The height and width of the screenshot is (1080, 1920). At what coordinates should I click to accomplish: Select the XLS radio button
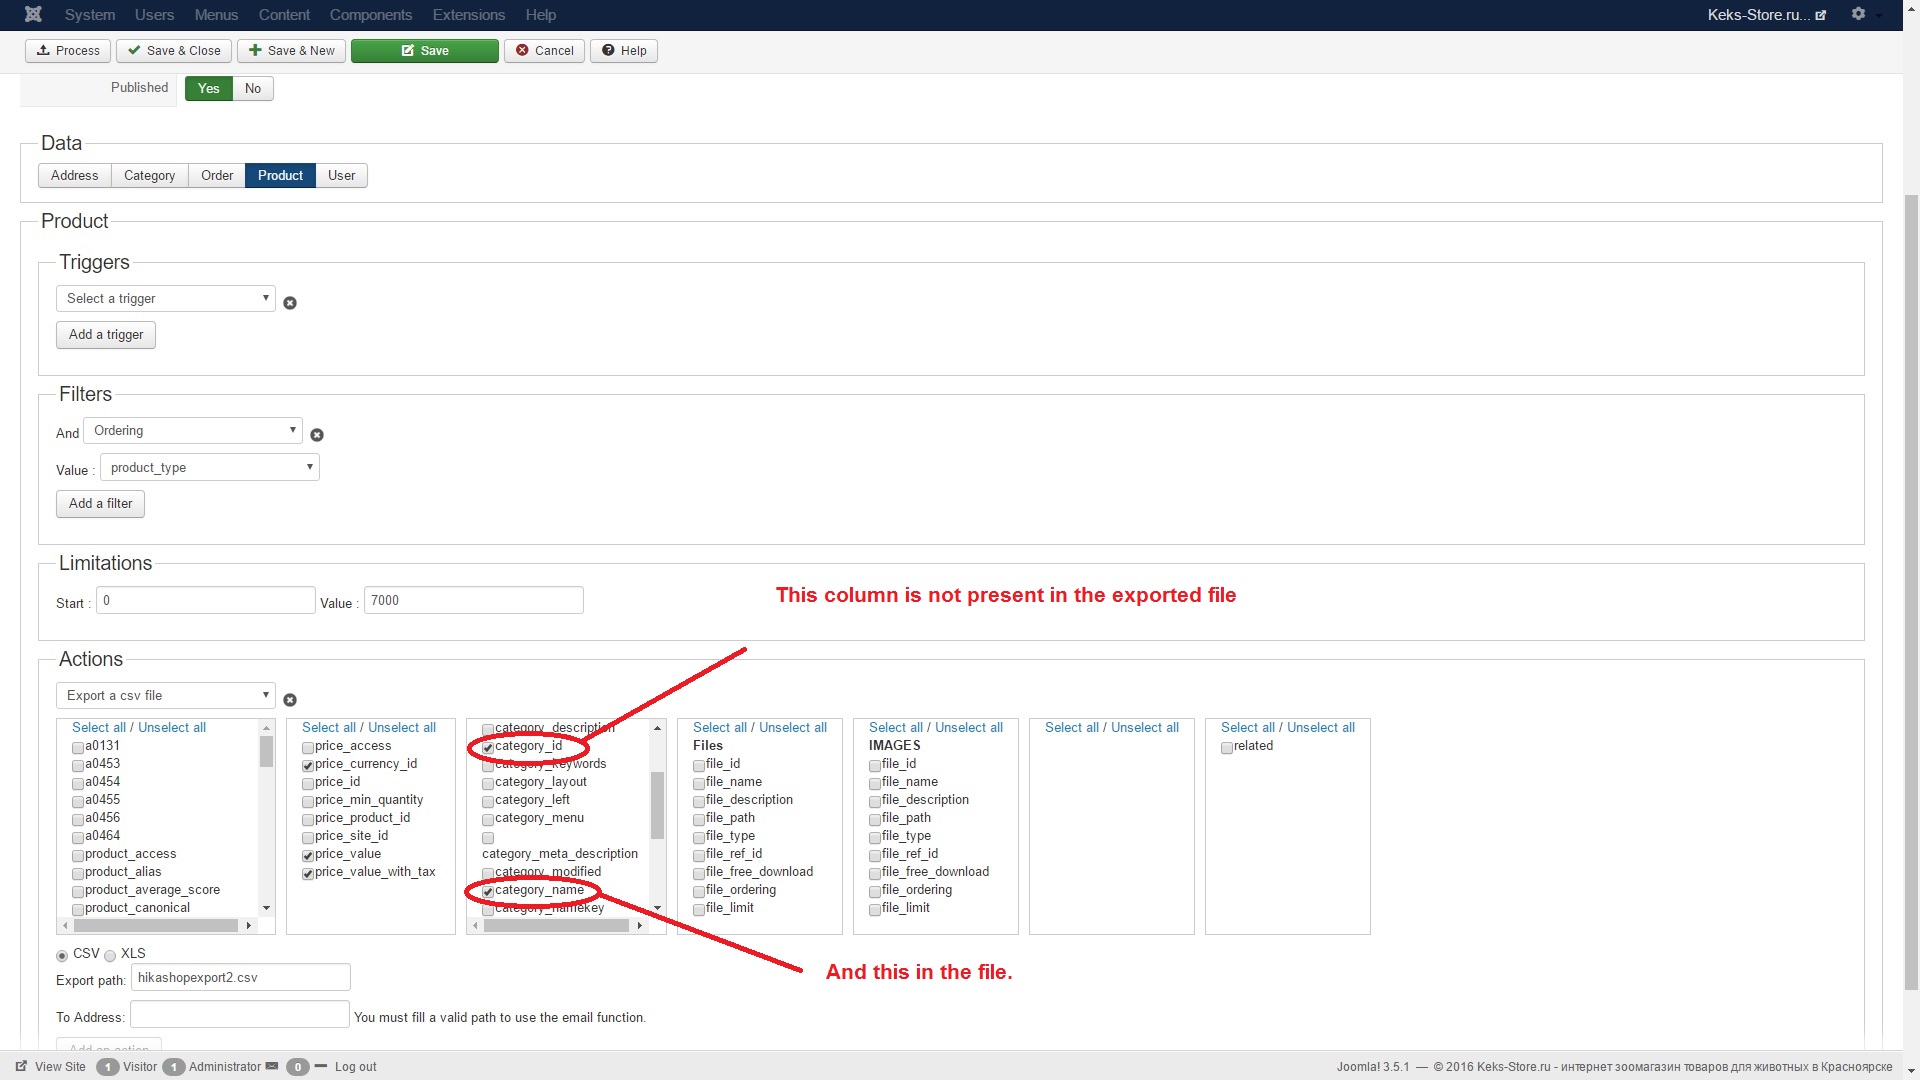110,956
